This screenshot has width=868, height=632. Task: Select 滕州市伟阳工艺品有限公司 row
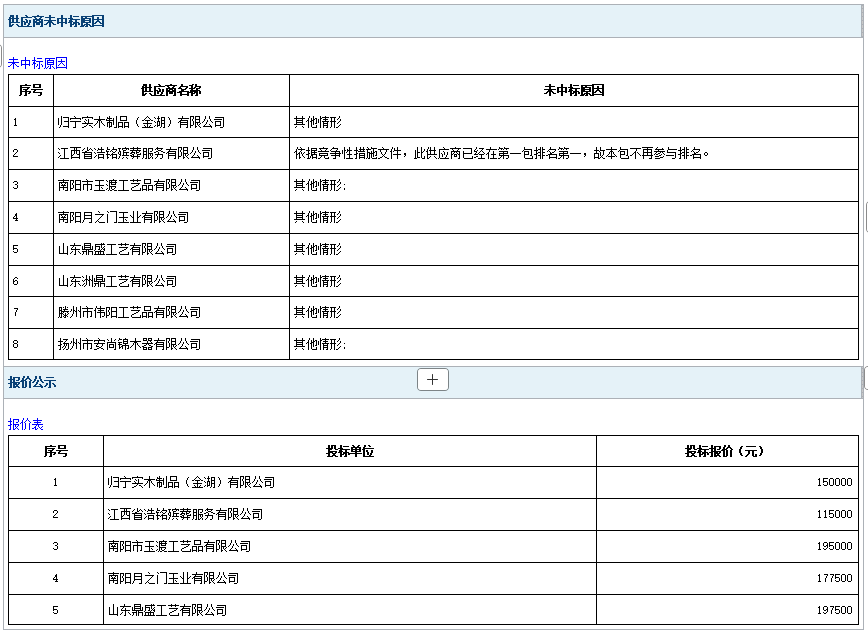(433, 313)
